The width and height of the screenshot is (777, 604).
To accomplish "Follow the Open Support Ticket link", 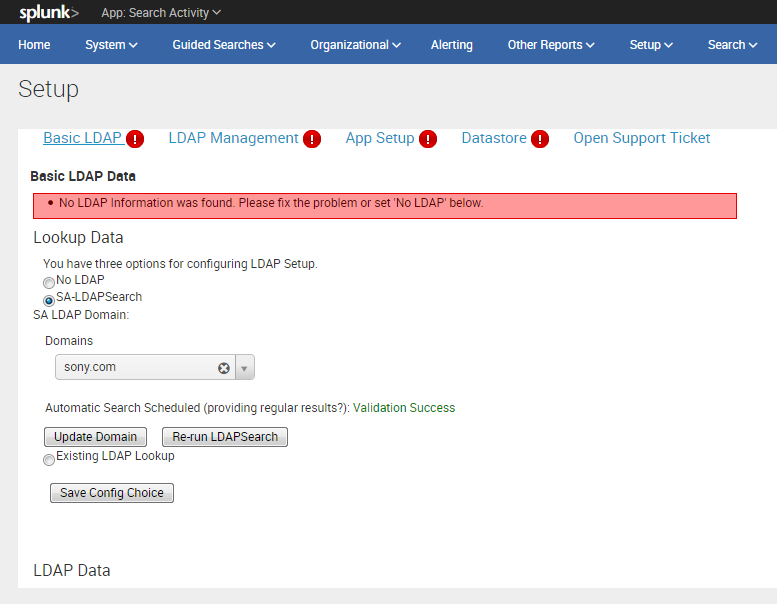I will click(x=641, y=138).
